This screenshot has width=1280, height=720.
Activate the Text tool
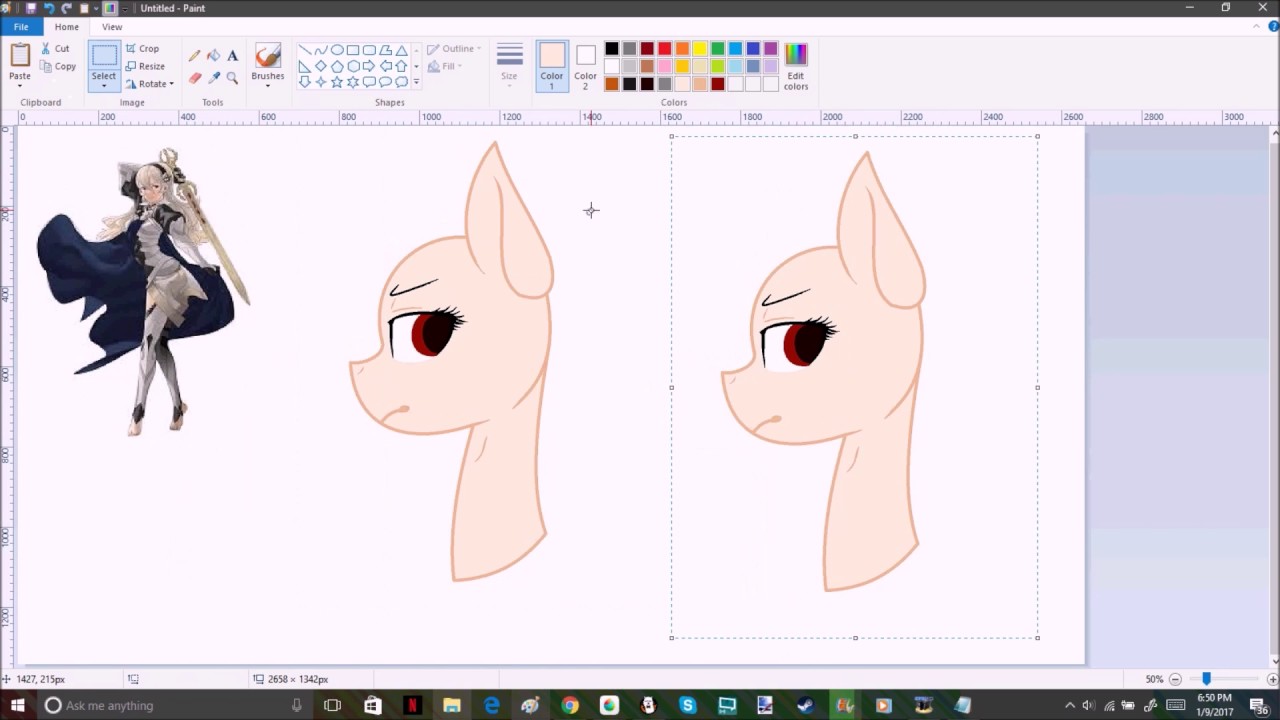(x=232, y=56)
